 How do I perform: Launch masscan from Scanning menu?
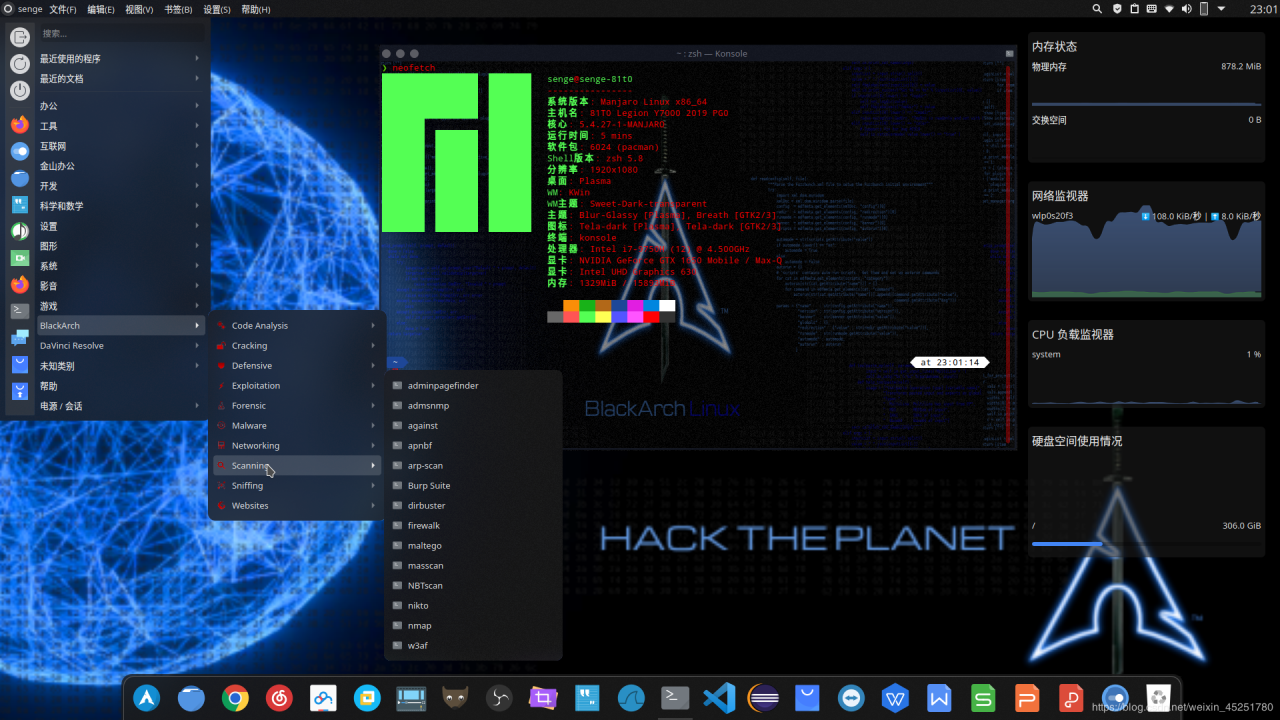coord(473,566)
